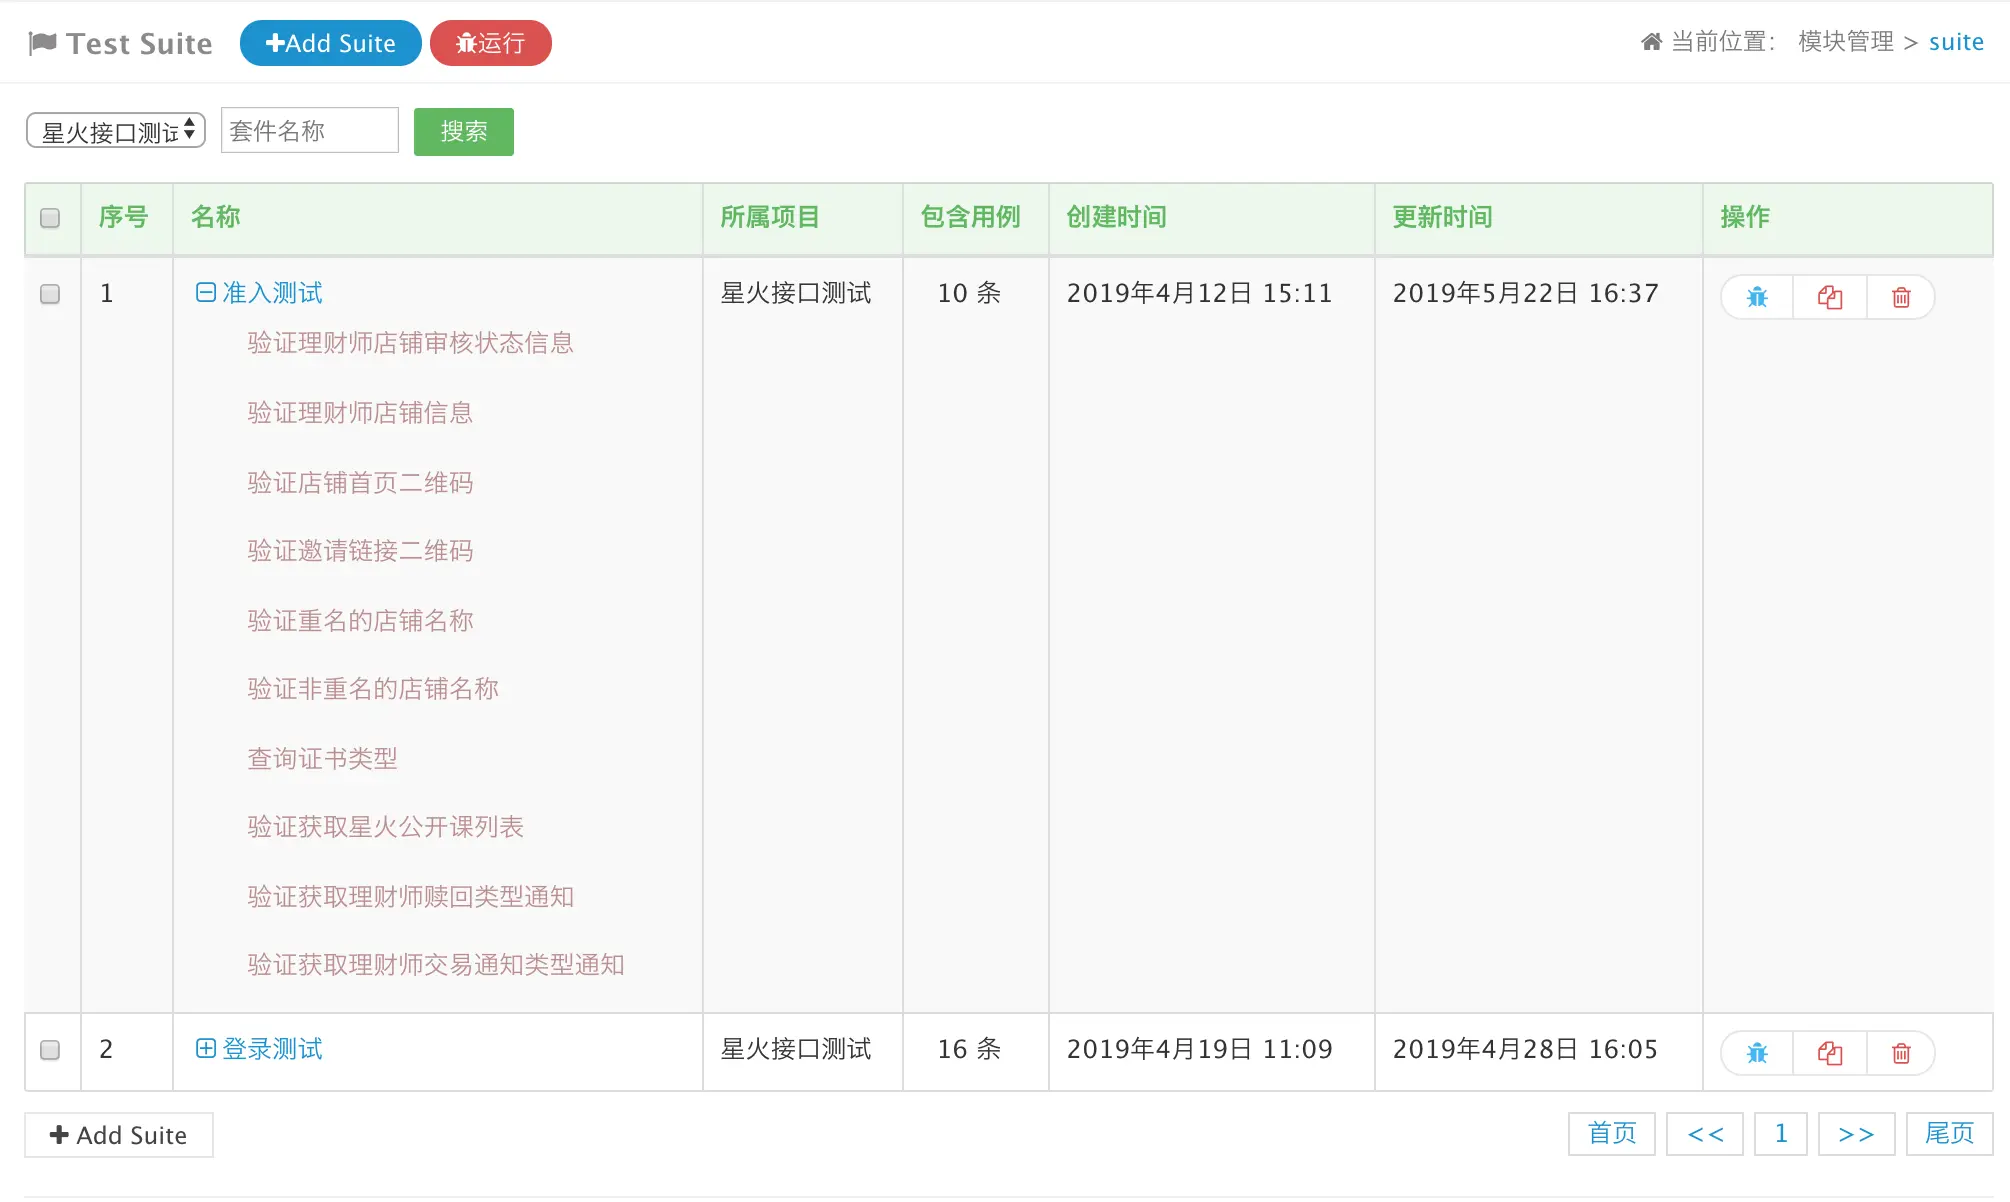Go to 尾页 last page
The image size is (2010, 1202).
point(1949,1134)
